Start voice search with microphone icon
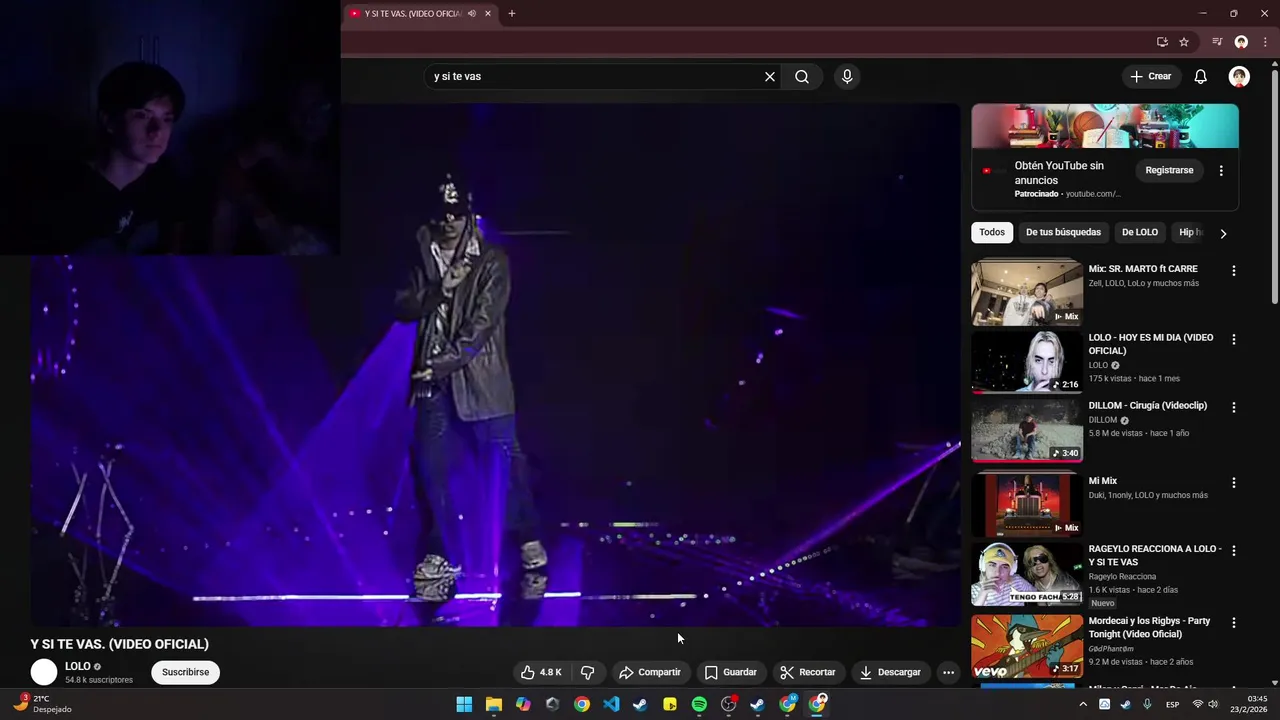 click(x=847, y=76)
